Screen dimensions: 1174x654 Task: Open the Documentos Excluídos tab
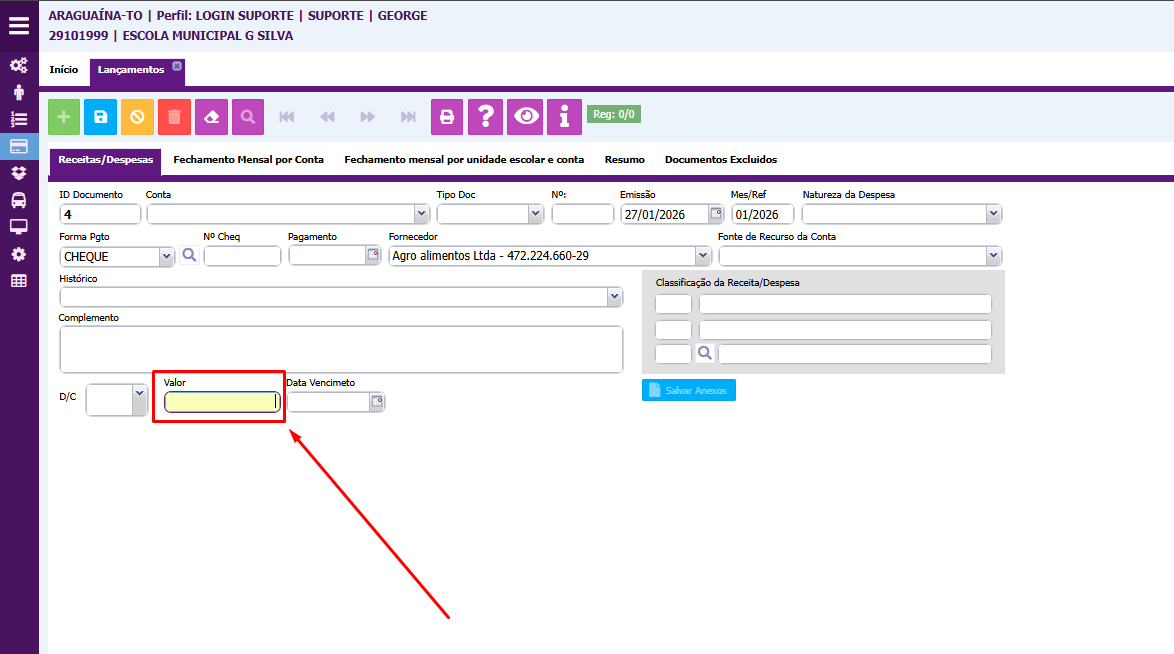pyautogui.click(x=720, y=160)
